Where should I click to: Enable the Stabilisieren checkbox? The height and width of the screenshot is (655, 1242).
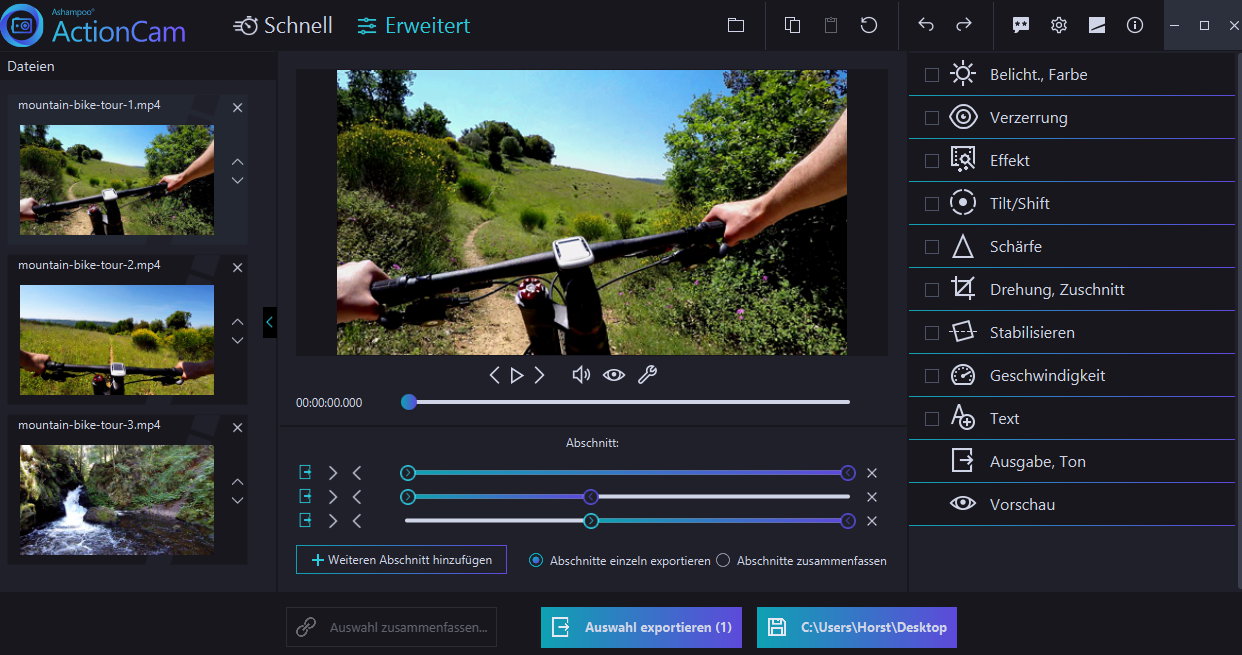pyautogui.click(x=932, y=332)
